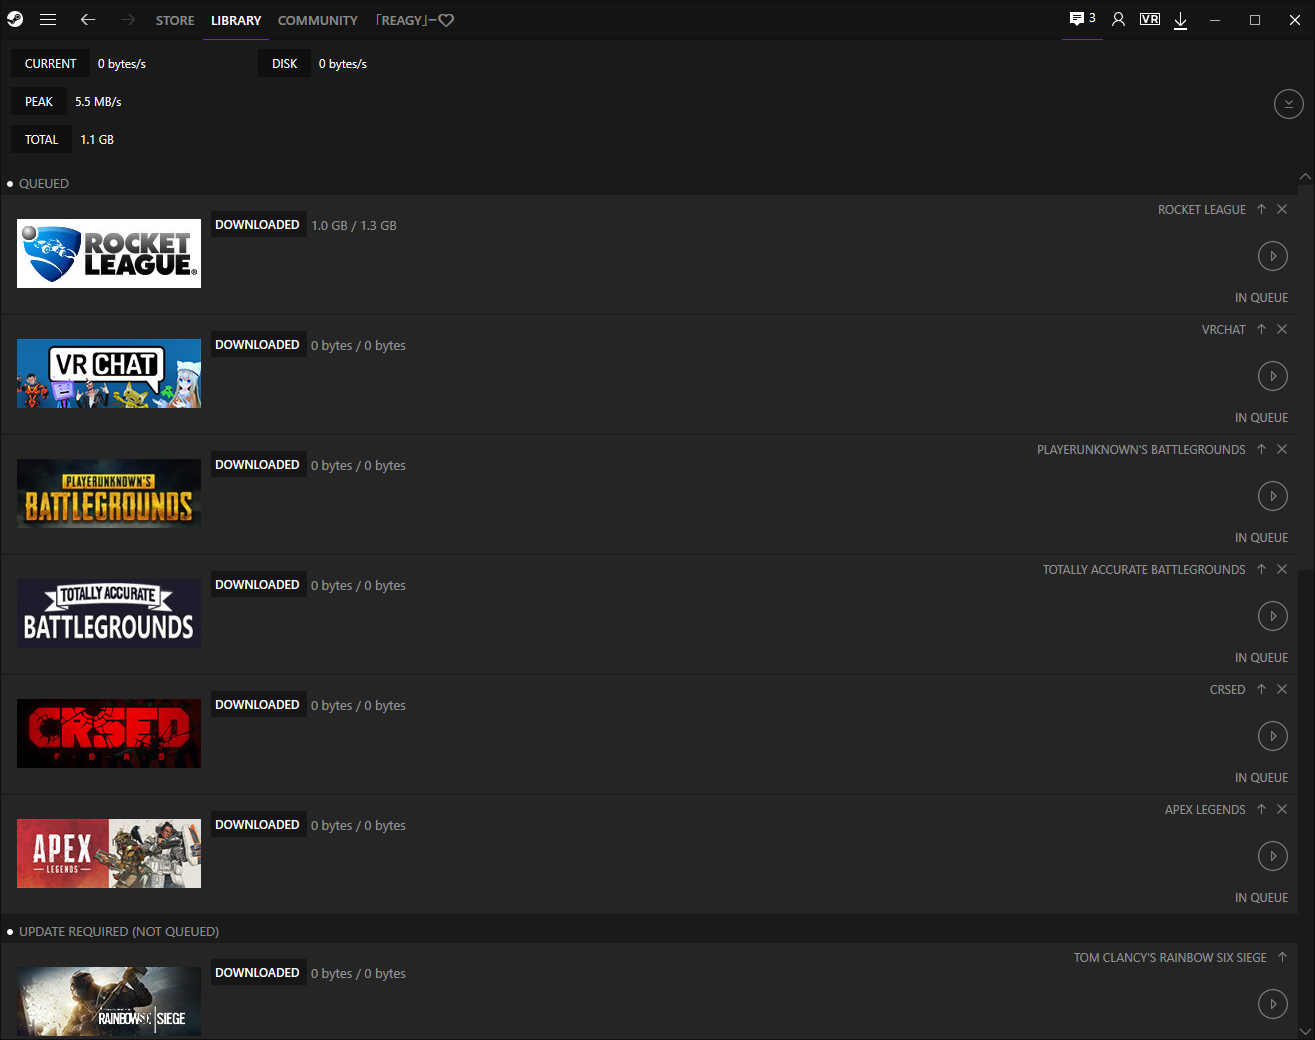
Task: Click the Rocket League game banner
Action: (109, 253)
